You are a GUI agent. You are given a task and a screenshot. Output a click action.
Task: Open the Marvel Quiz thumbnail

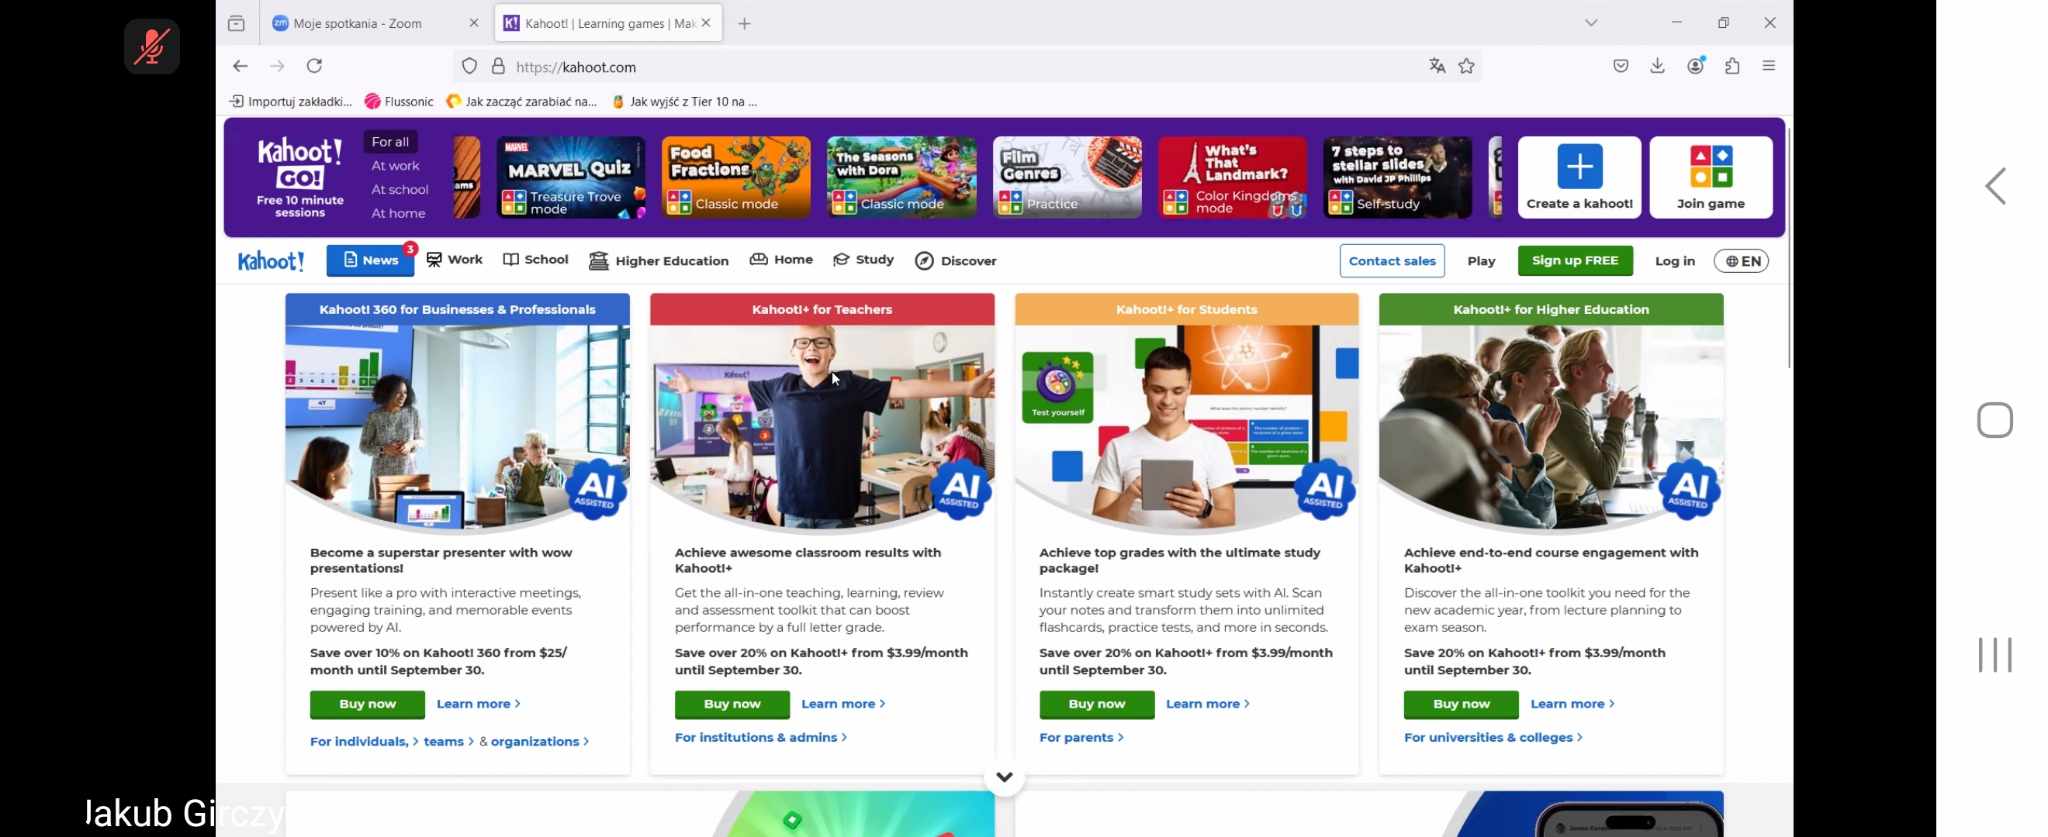571,178
